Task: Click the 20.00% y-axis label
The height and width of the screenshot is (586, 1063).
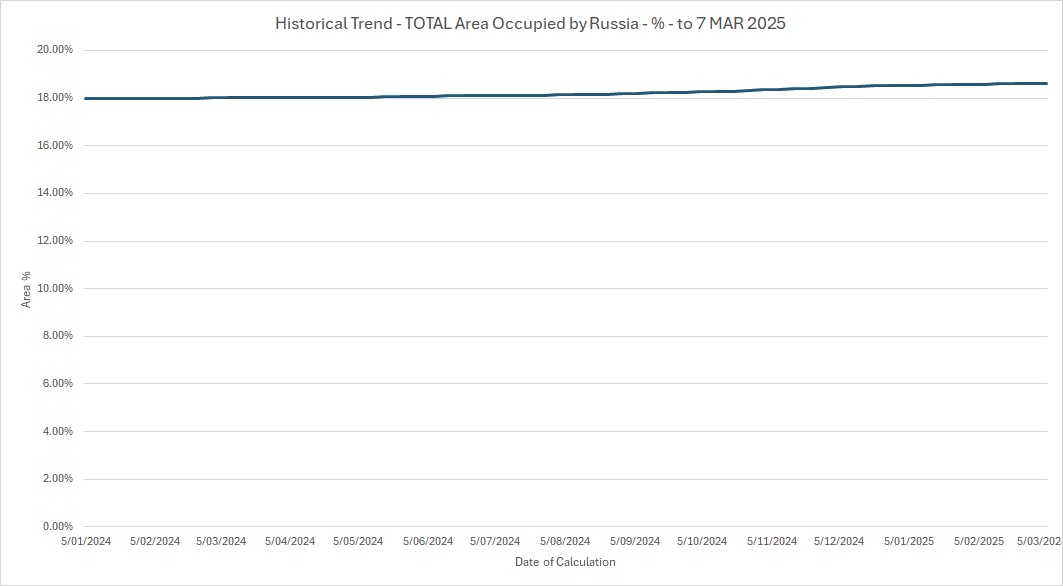Action: click(x=53, y=50)
